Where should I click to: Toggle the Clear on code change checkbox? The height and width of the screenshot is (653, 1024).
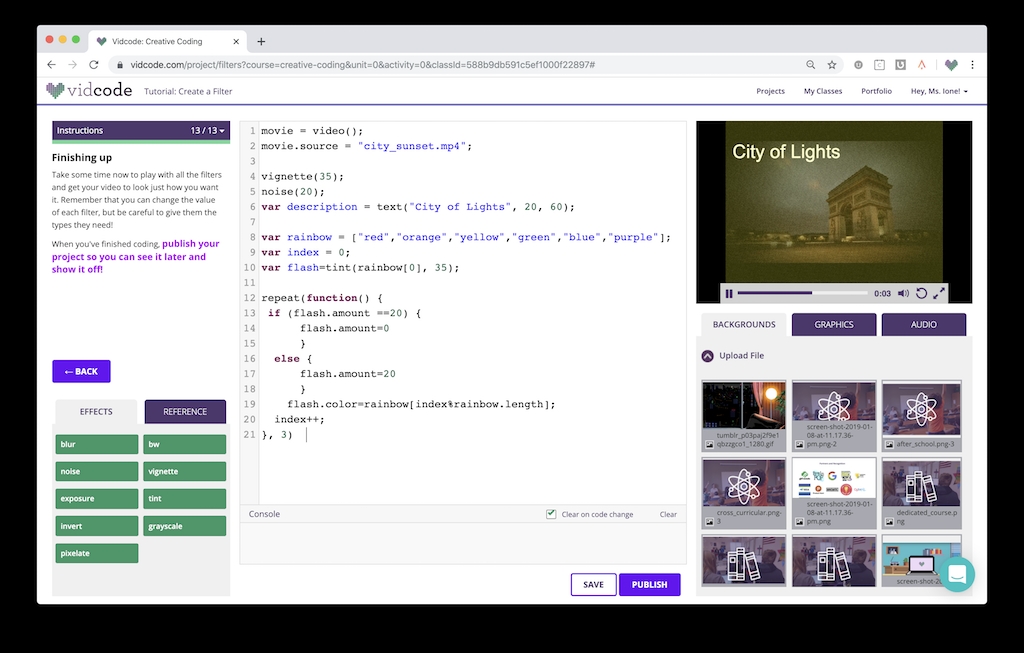pos(551,514)
